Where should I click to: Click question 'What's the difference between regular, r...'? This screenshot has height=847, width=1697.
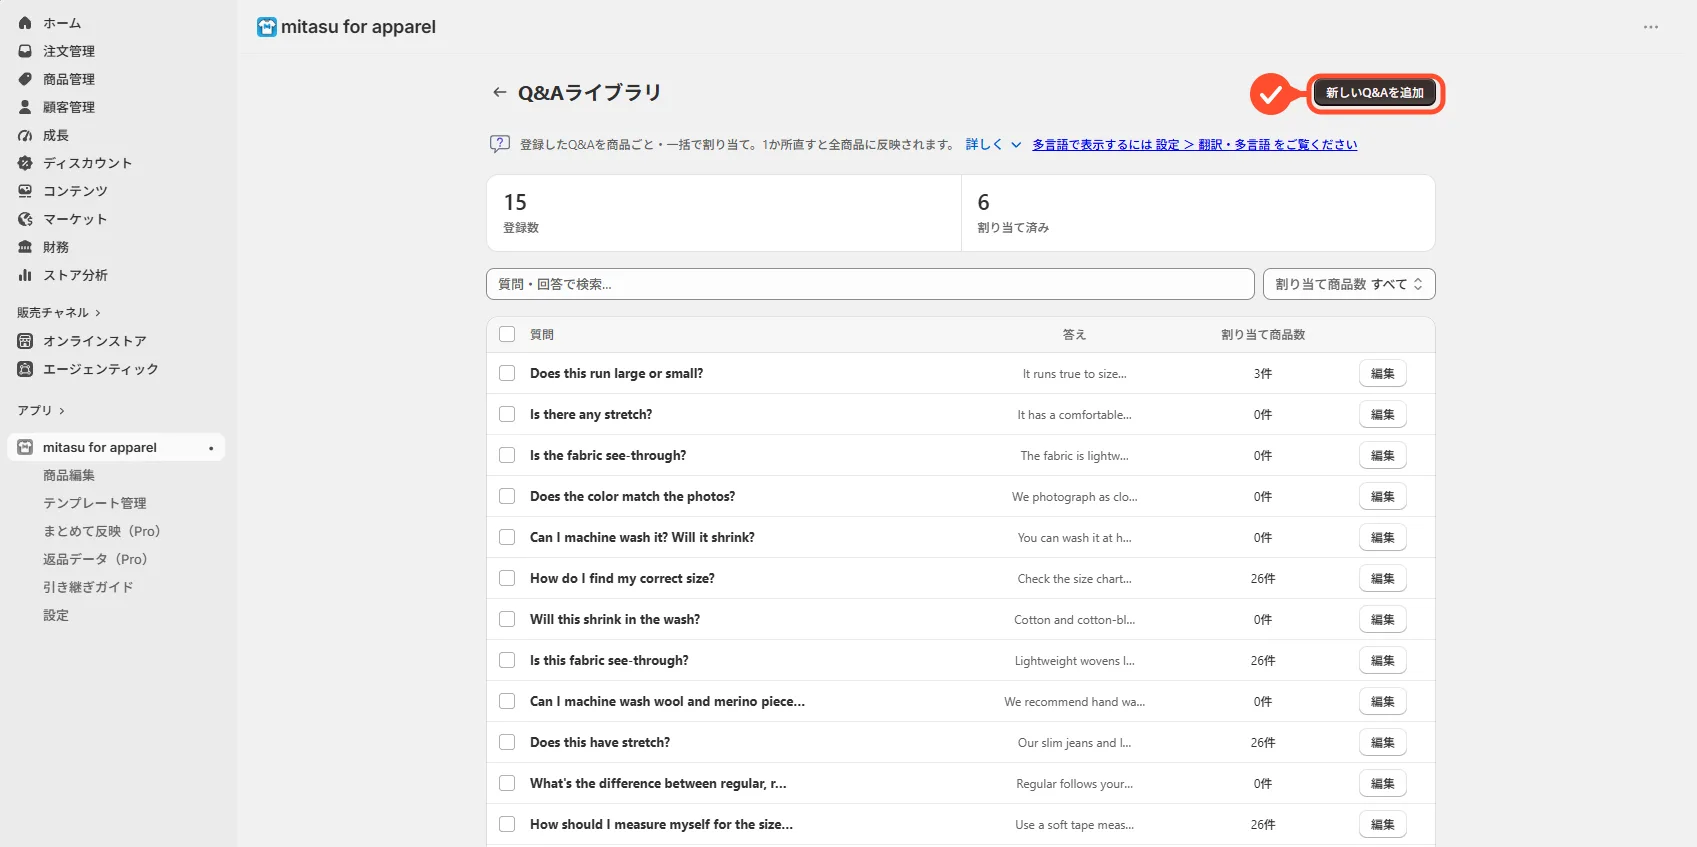tap(658, 783)
